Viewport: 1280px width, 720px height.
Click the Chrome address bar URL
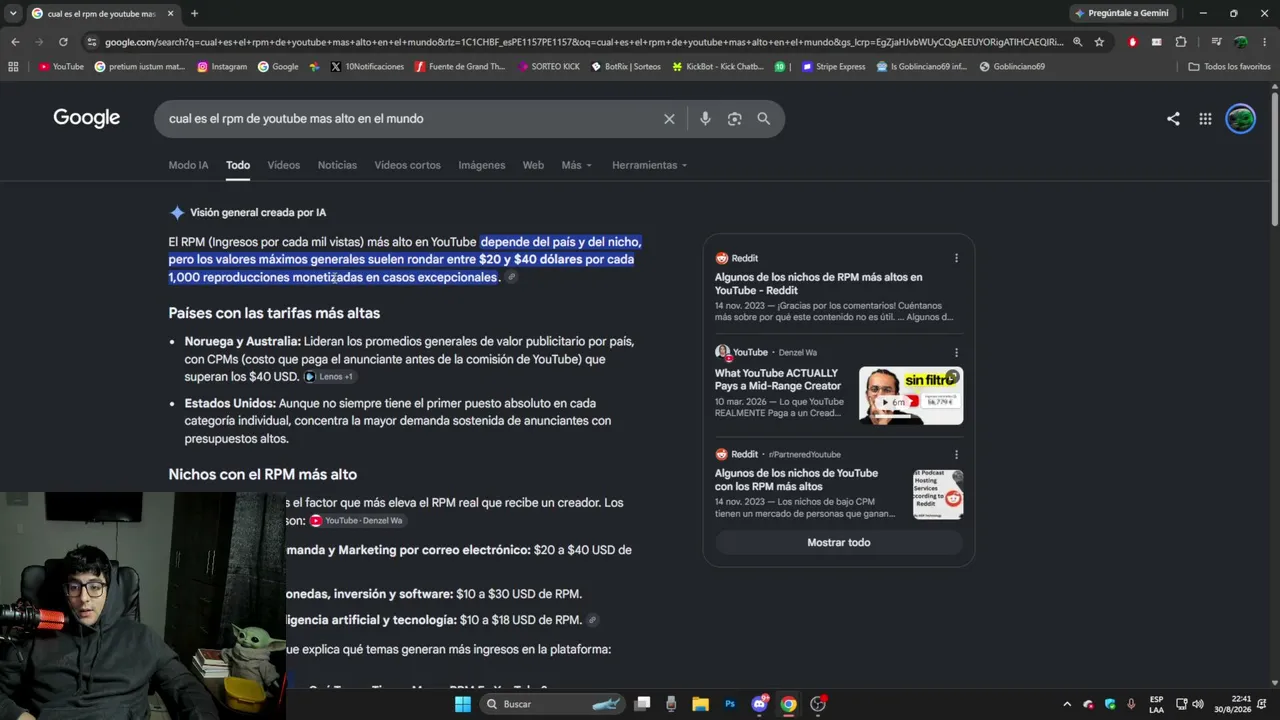coord(584,42)
